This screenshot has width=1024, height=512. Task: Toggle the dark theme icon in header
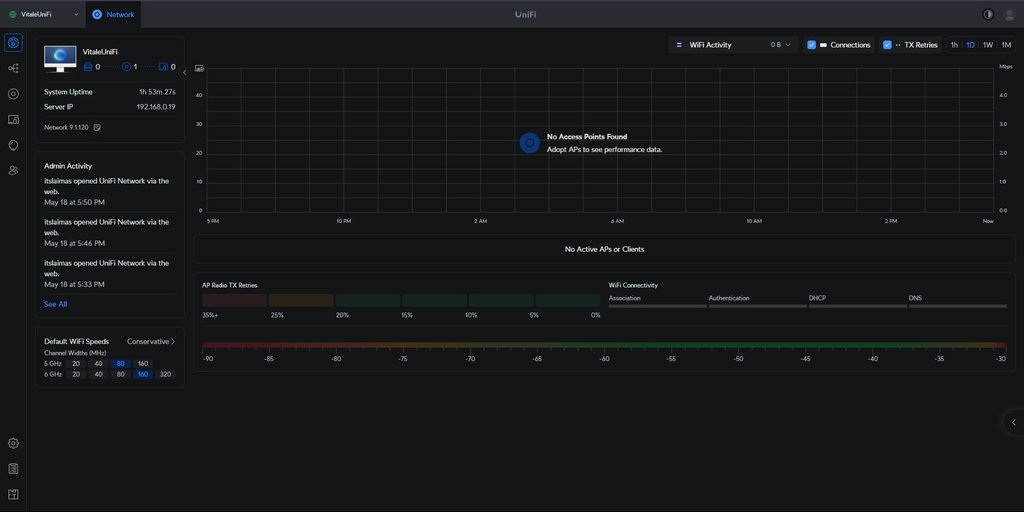click(987, 14)
